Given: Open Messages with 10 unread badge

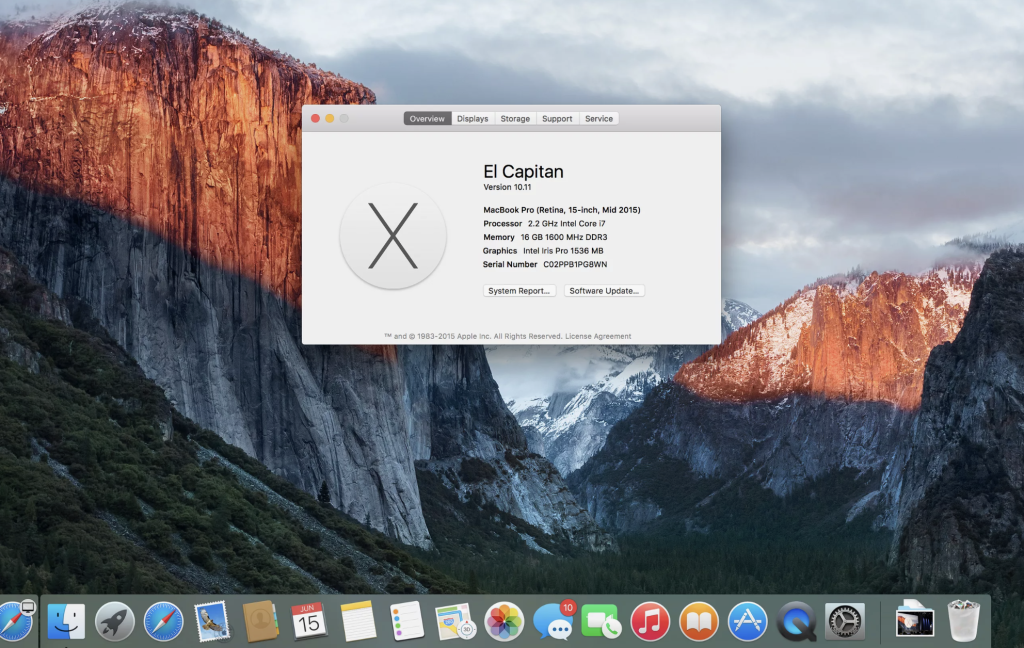Looking at the screenshot, I should click(554, 620).
